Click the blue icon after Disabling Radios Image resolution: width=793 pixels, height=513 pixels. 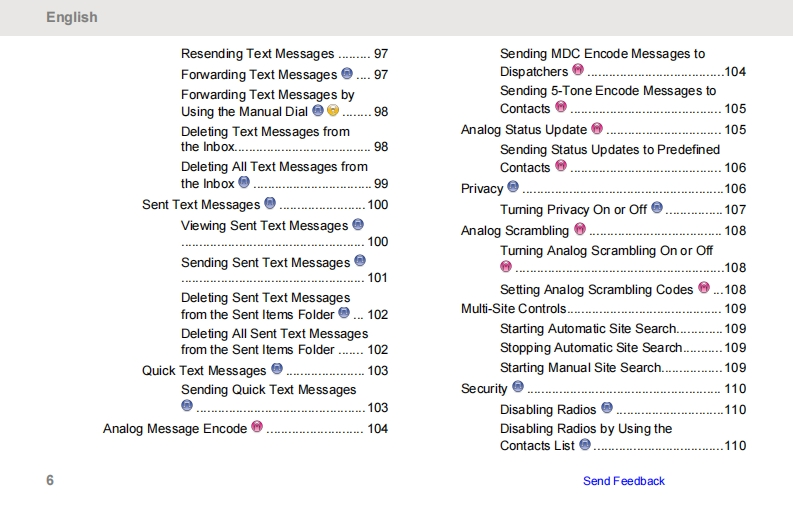[606, 409]
